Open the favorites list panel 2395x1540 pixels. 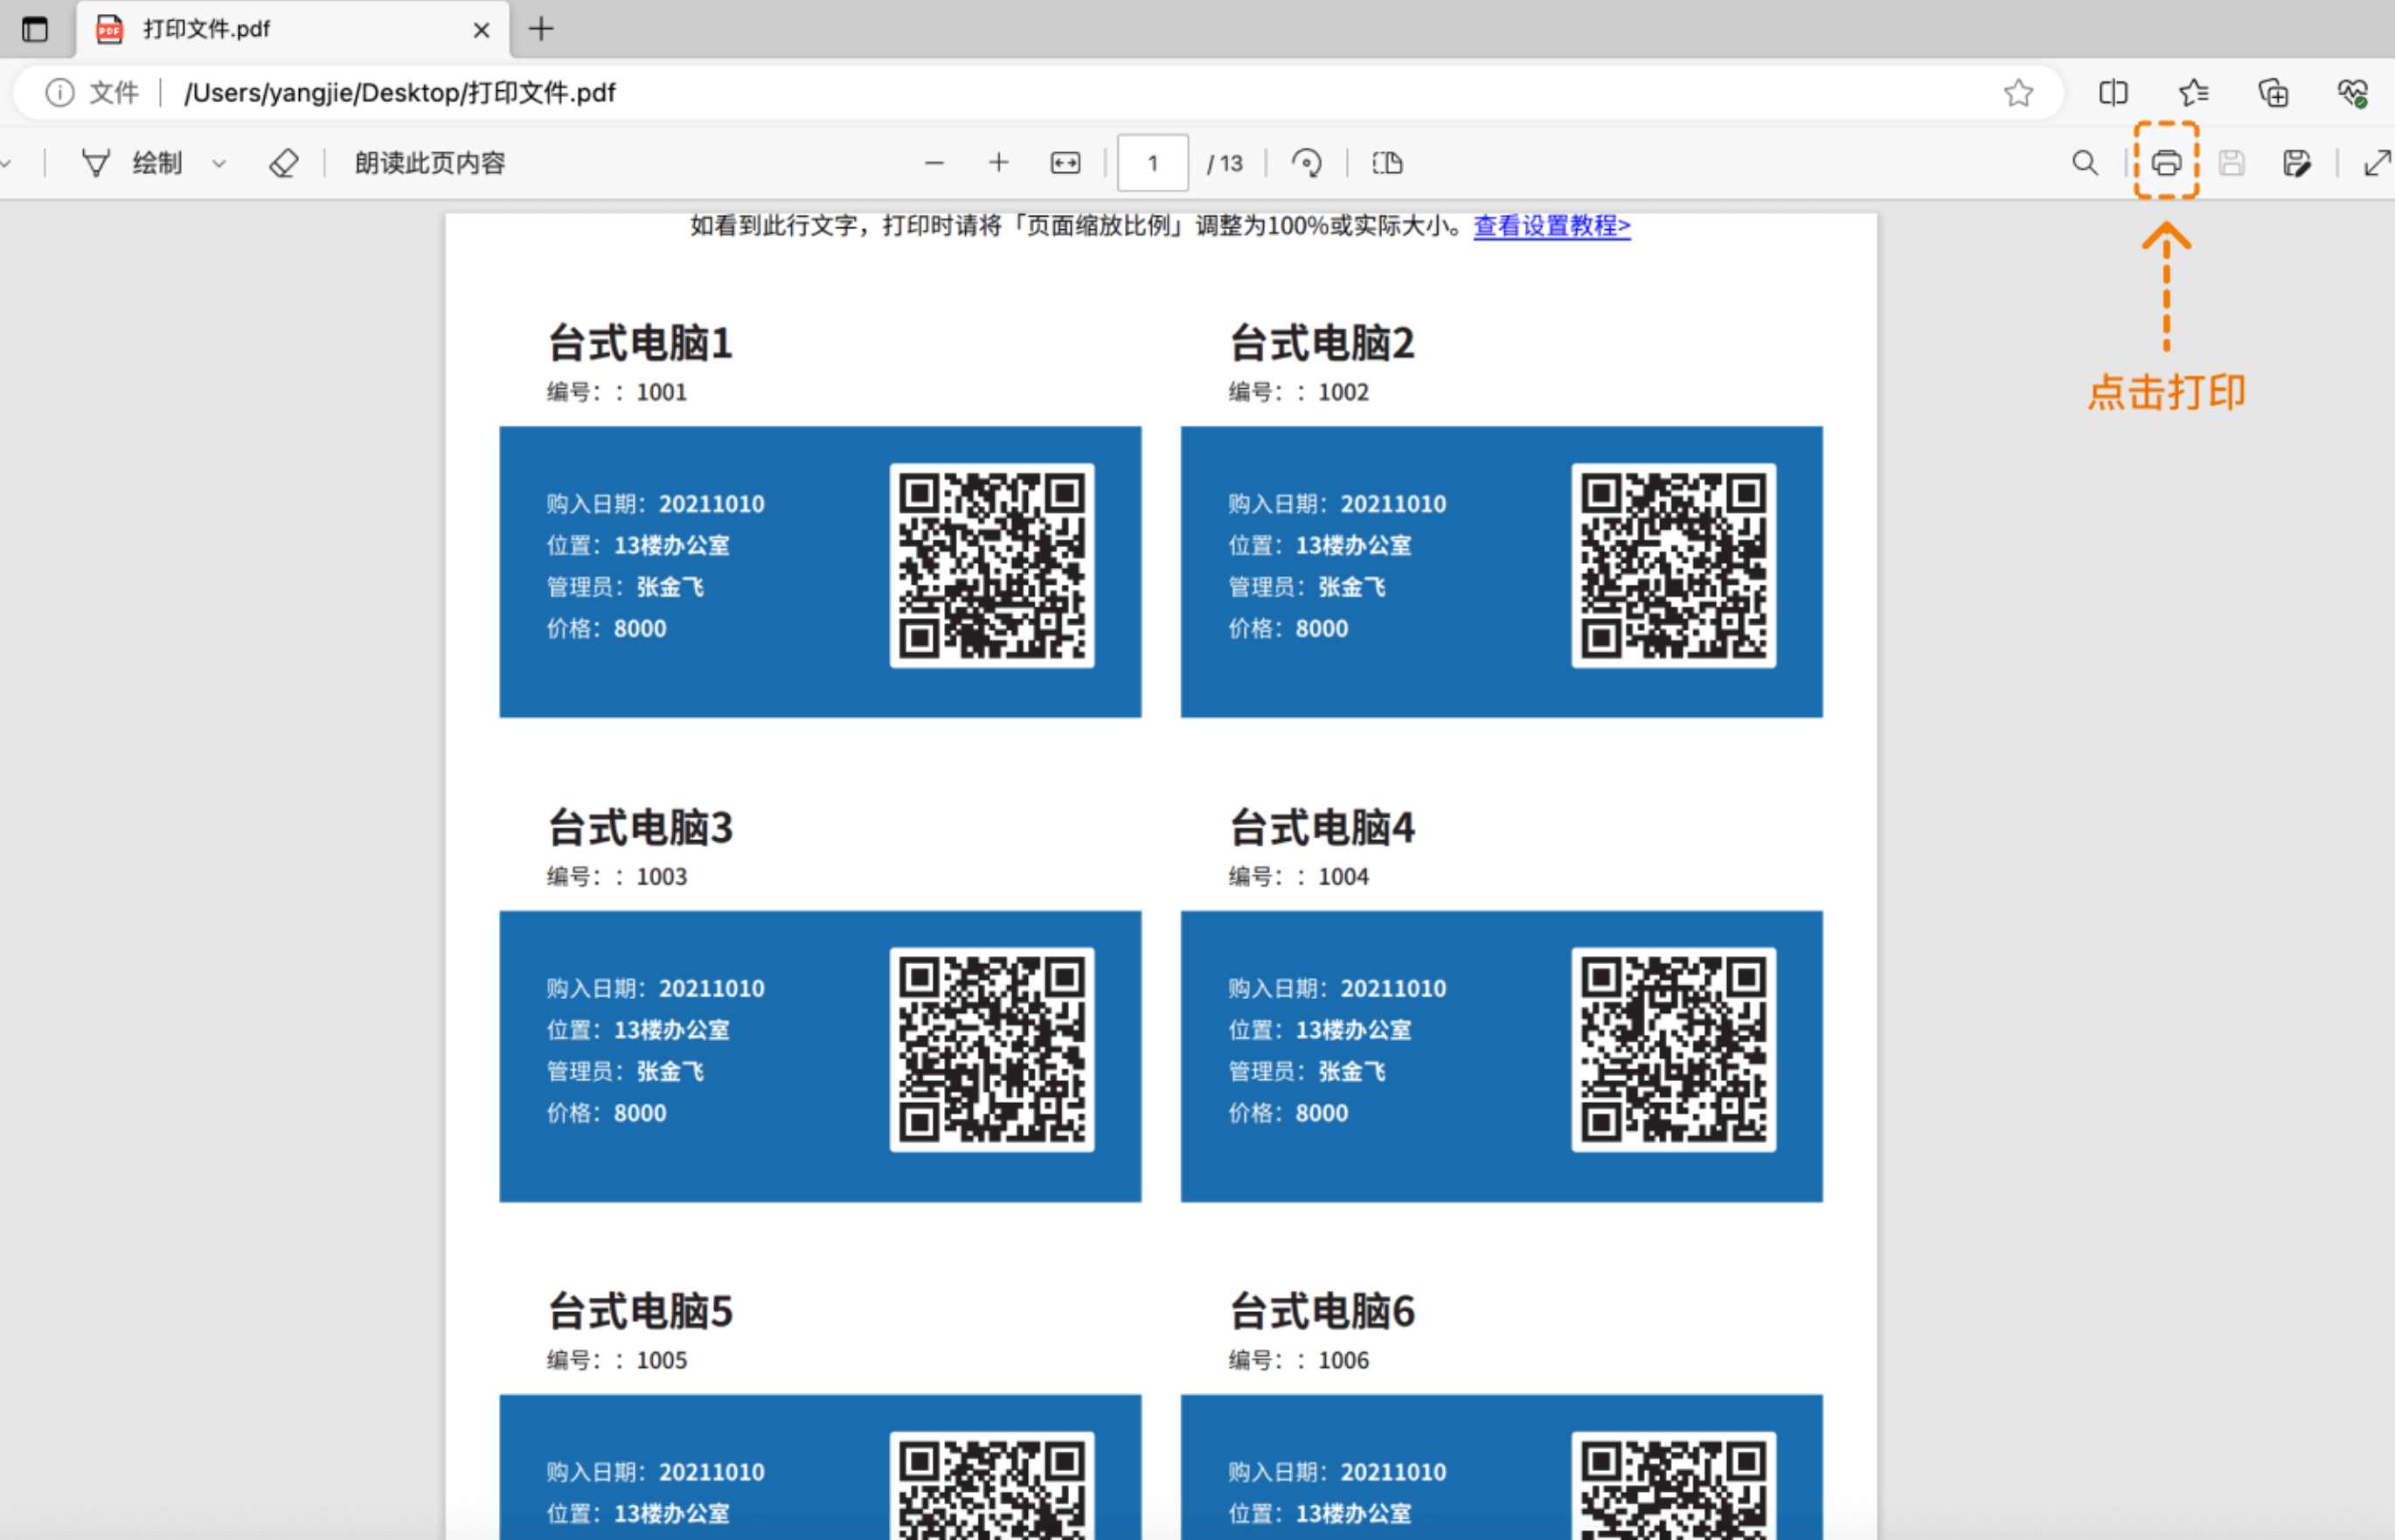pyautogui.click(x=2194, y=93)
